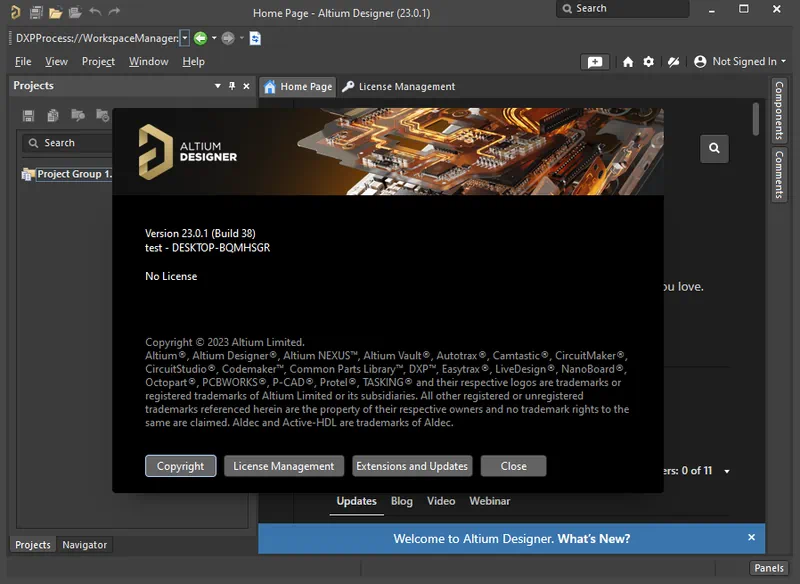Select the Webinar tab
This screenshot has height=584, width=800.
coord(490,501)
